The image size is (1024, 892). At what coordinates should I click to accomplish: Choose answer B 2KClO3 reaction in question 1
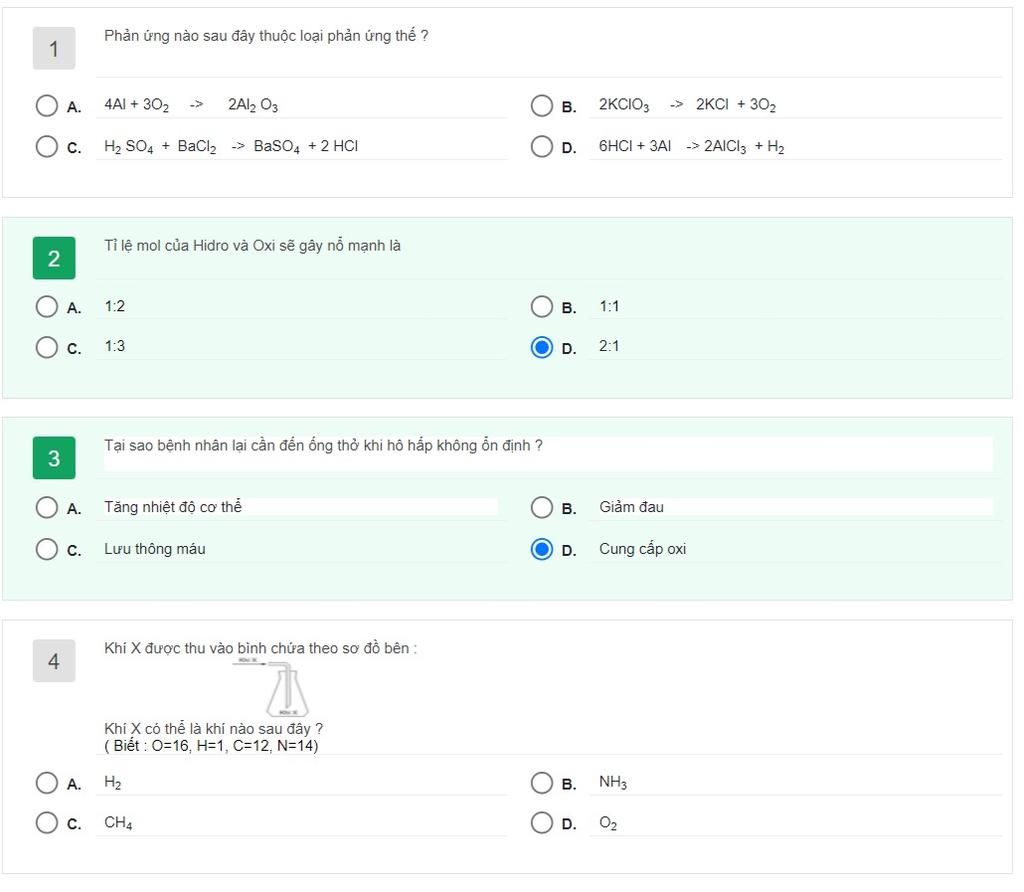click(x=541, y=105)
